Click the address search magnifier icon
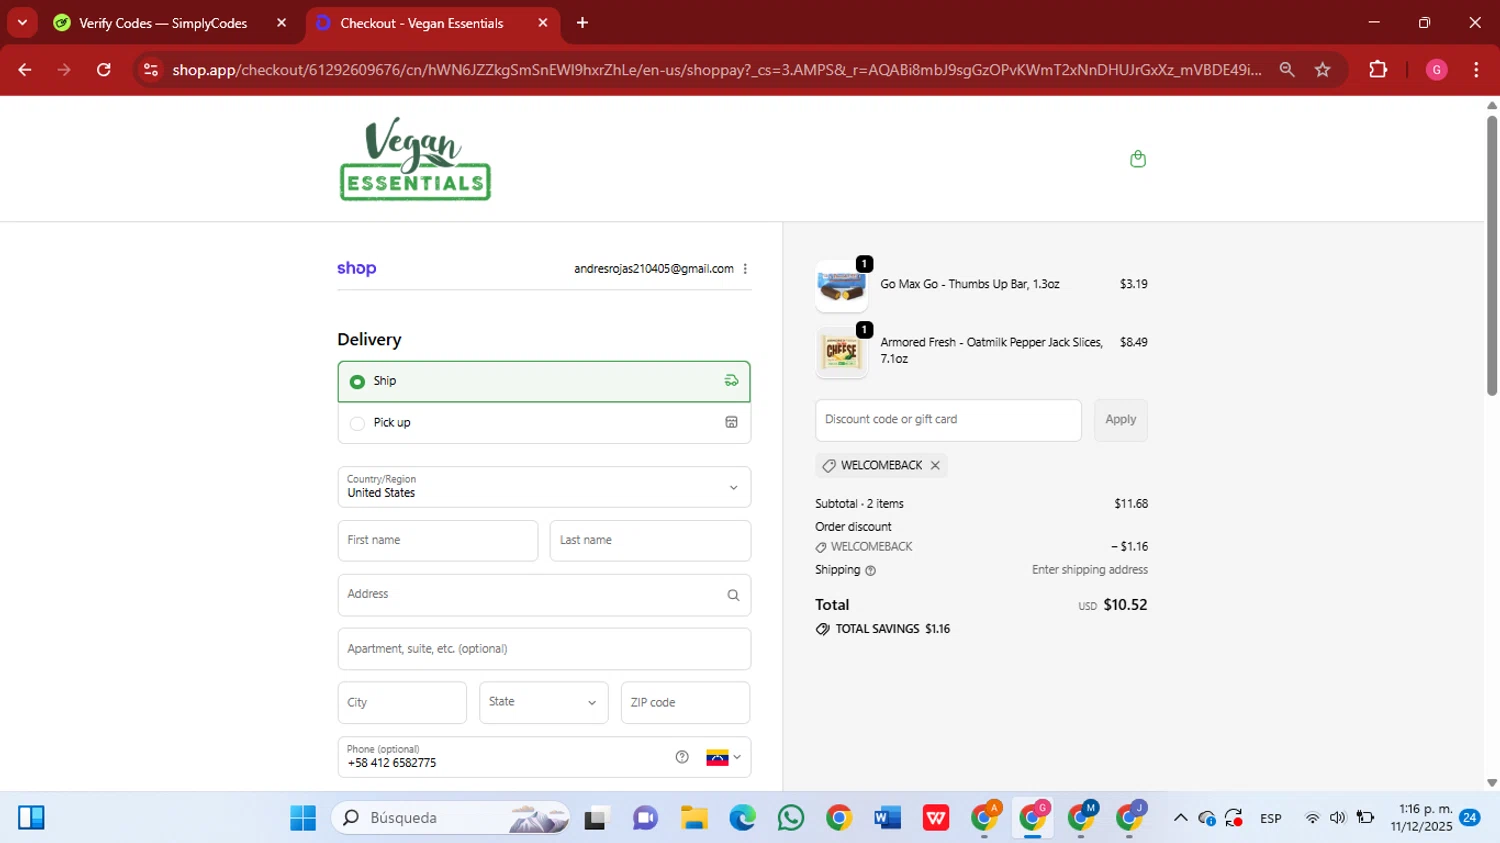The height and width of the screenshot is (843, 1500). coord(733,595)
